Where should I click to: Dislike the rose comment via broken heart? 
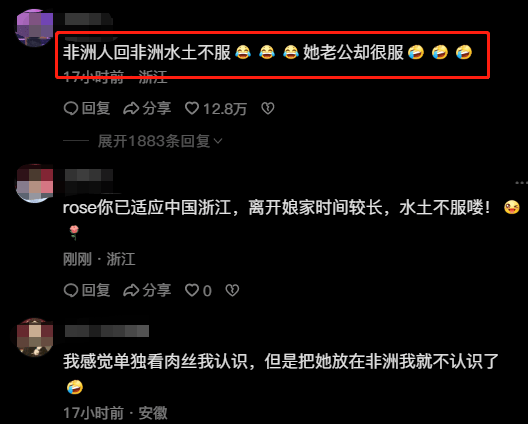click(232, 290)
